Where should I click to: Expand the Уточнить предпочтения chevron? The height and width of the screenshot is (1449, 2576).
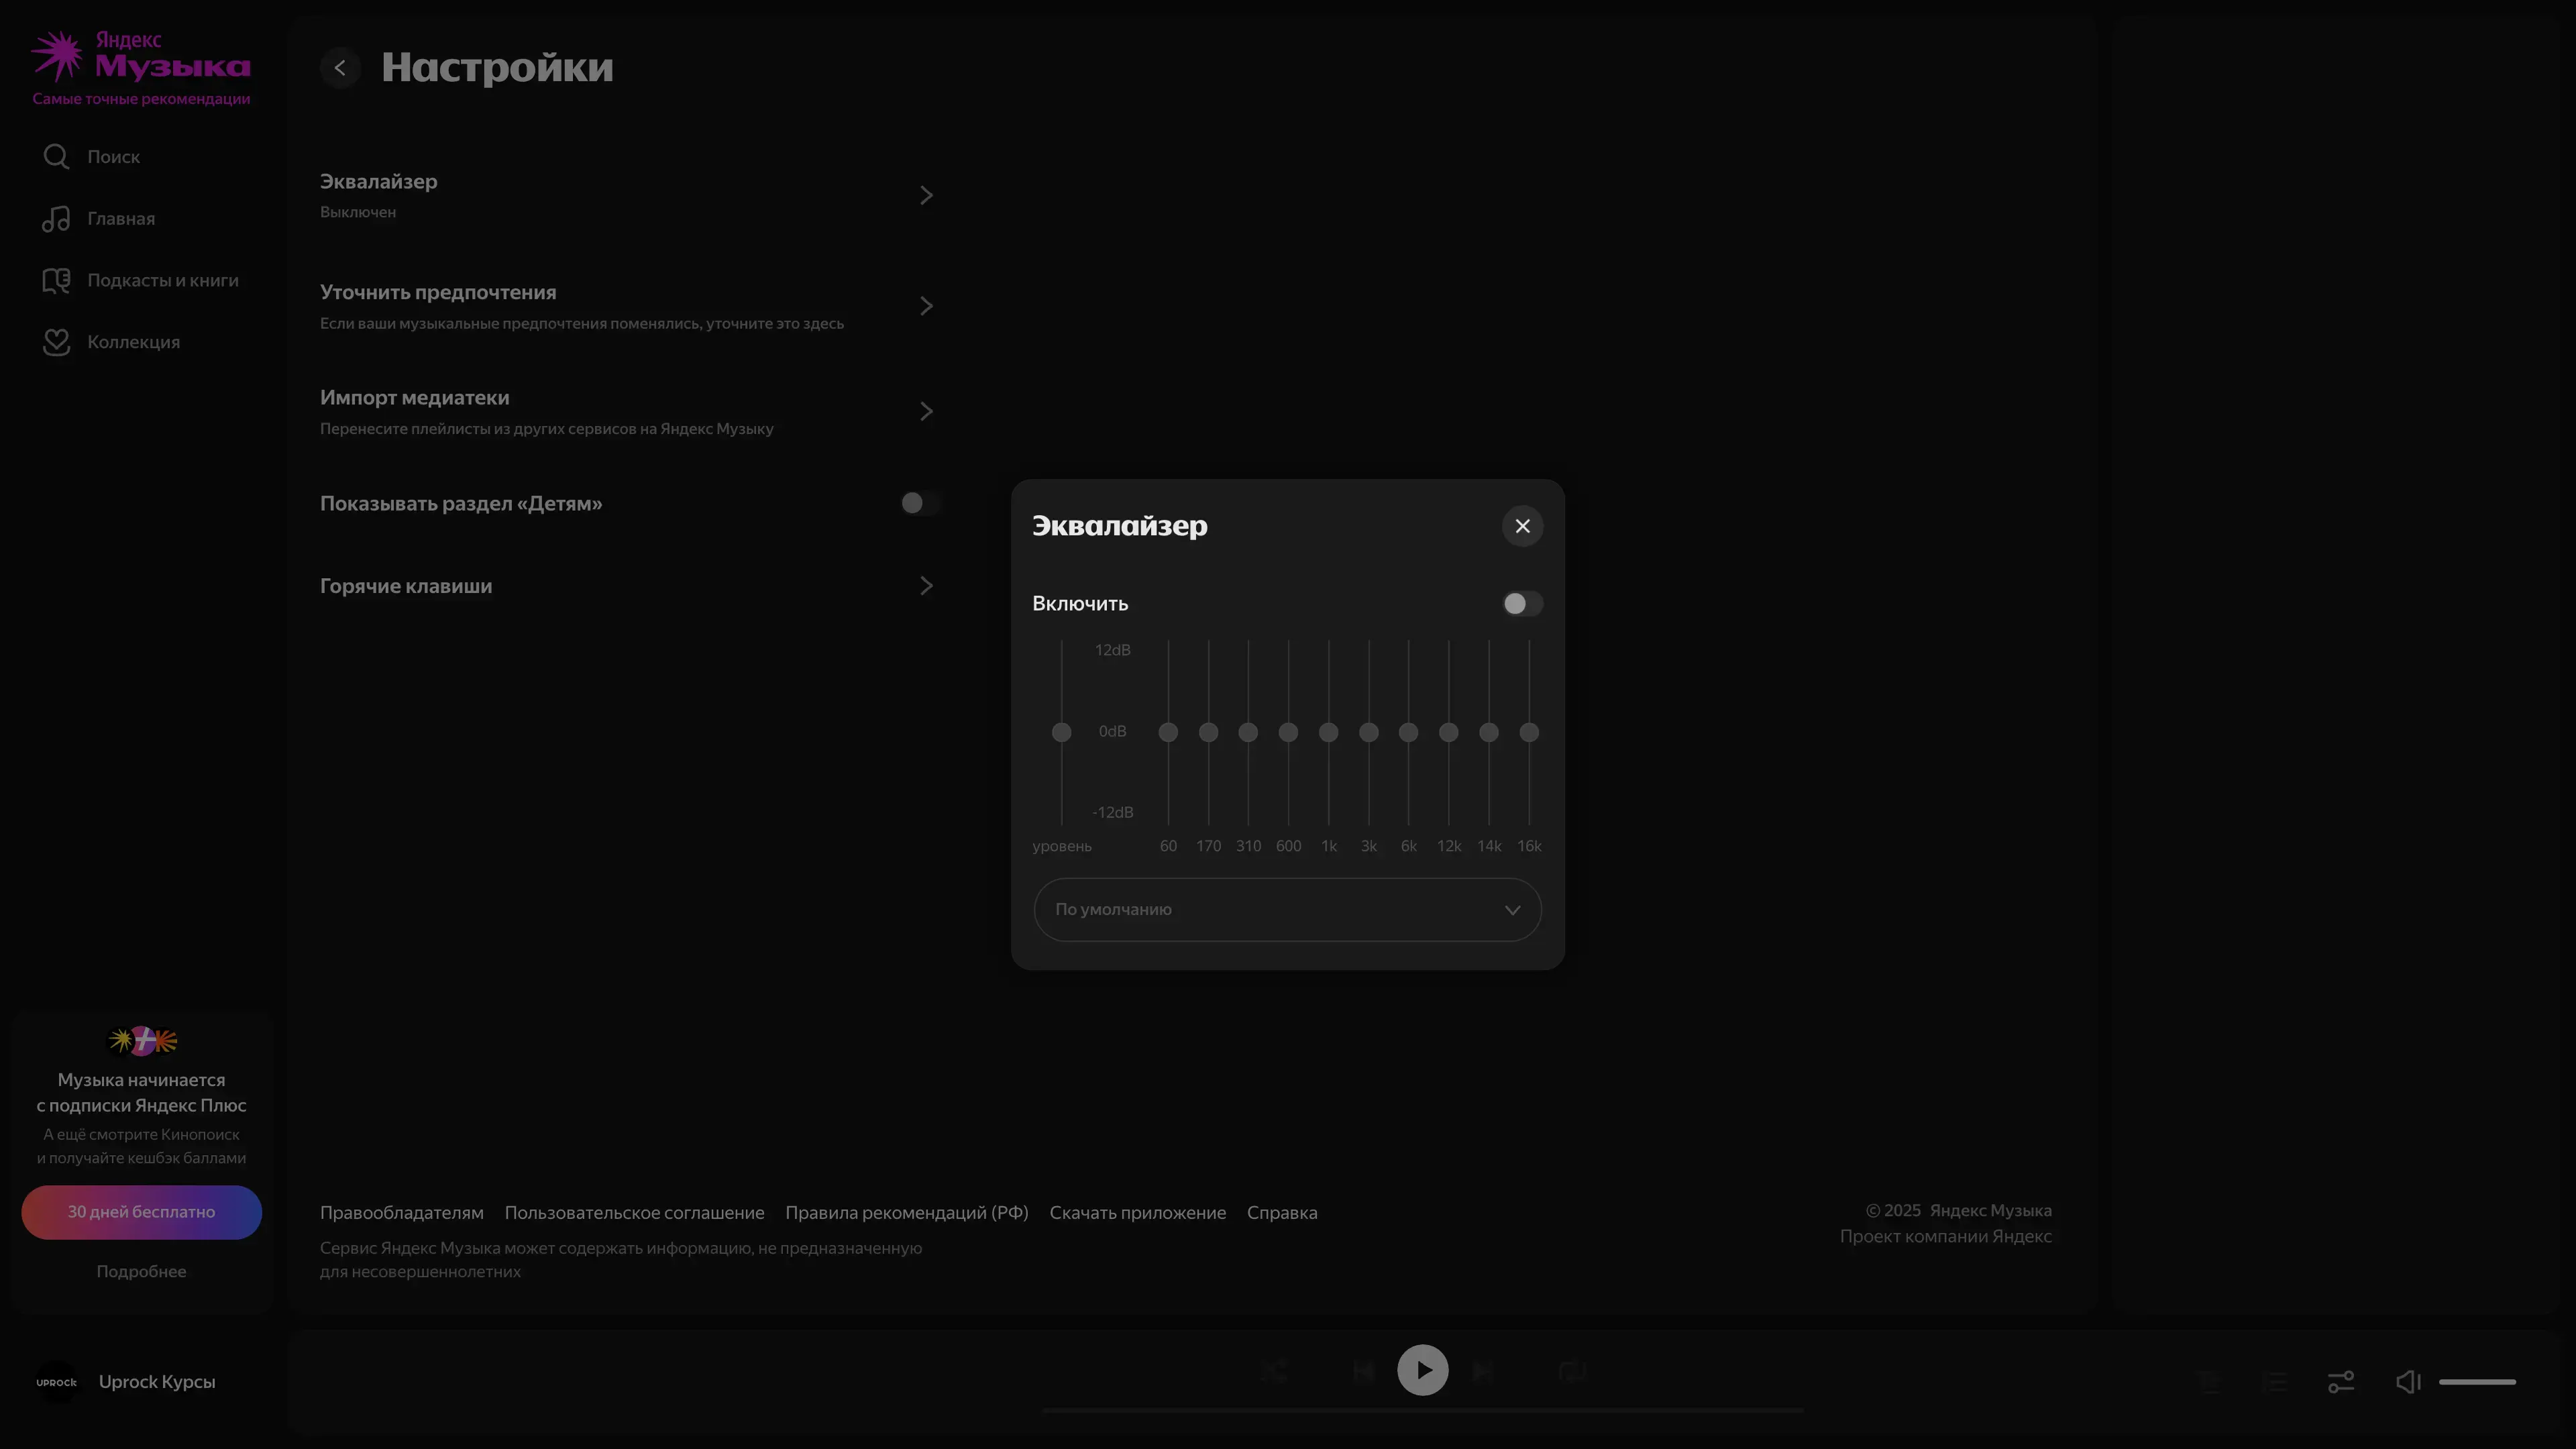[x=926, y=306]
